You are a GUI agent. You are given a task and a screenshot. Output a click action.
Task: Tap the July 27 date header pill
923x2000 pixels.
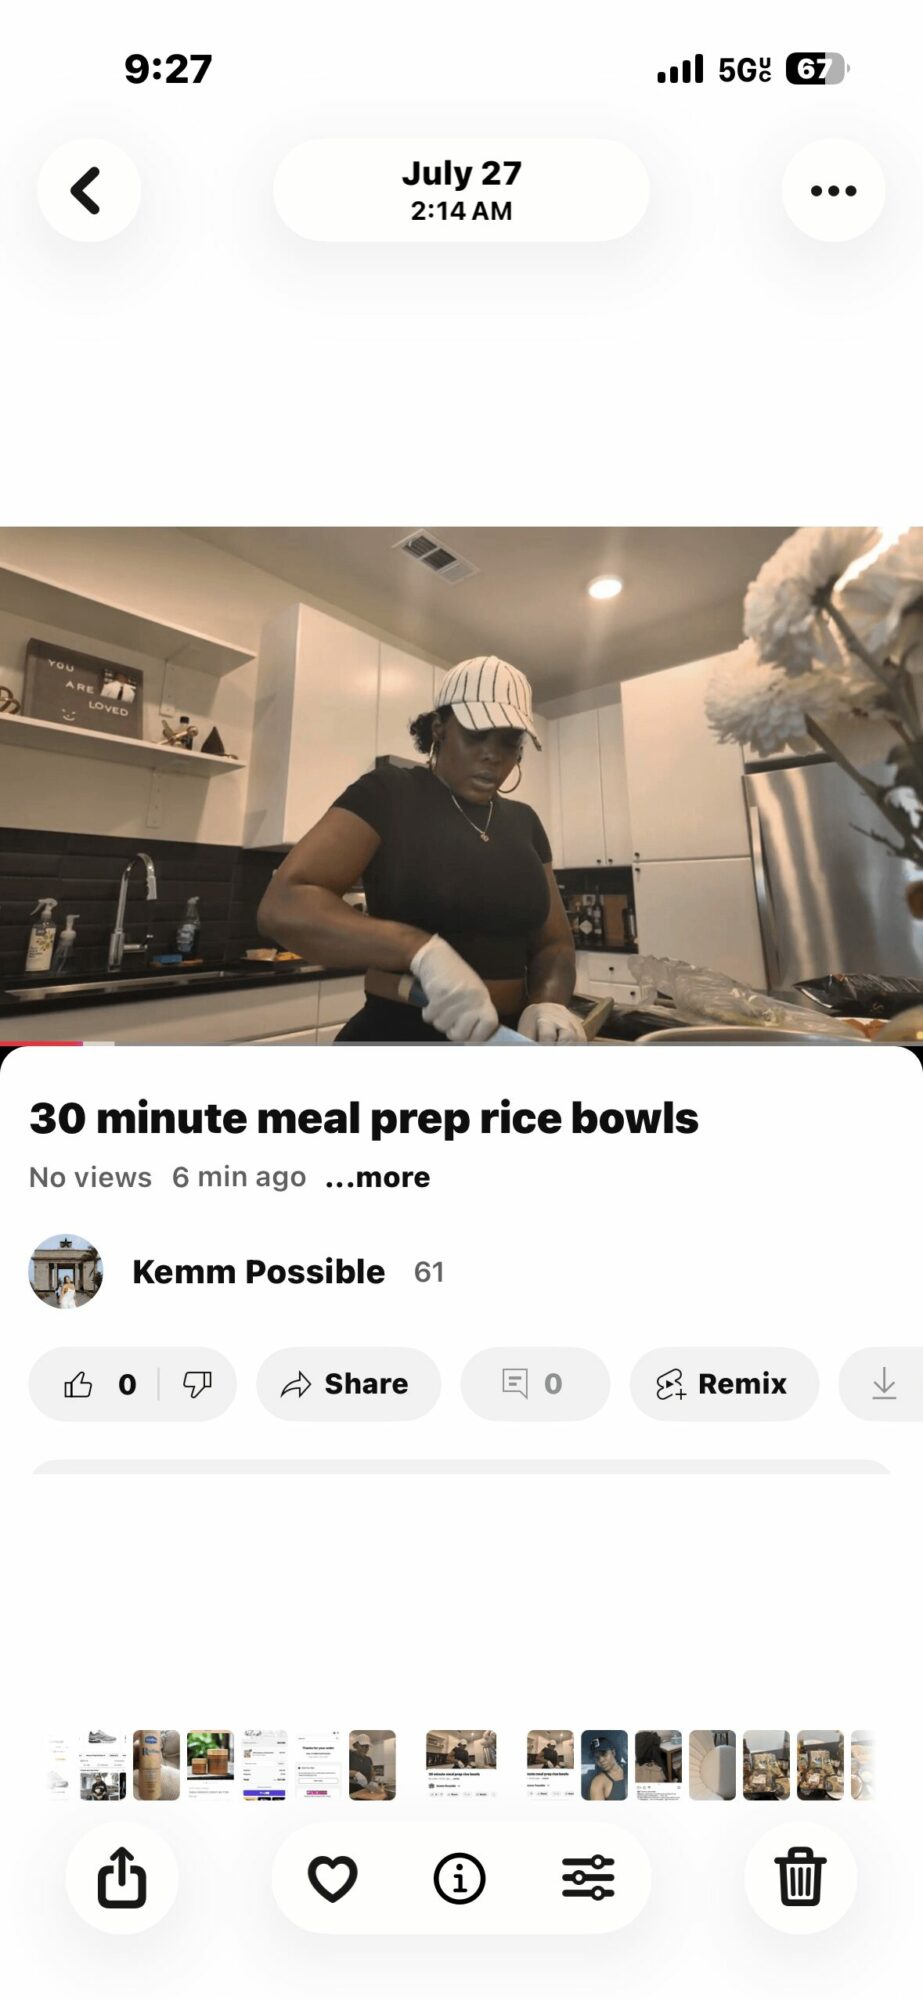461,190
